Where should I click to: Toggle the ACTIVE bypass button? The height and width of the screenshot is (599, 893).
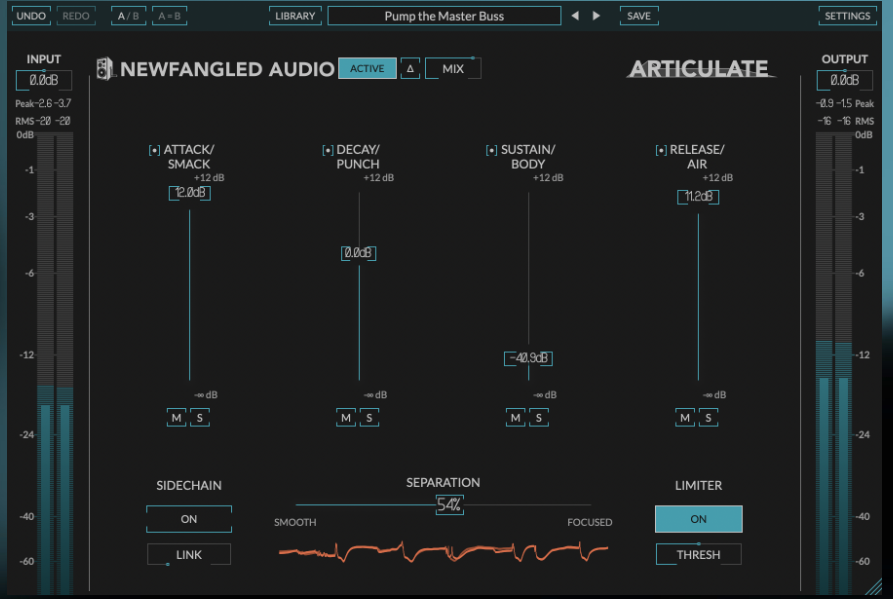(x=367, y=68)
